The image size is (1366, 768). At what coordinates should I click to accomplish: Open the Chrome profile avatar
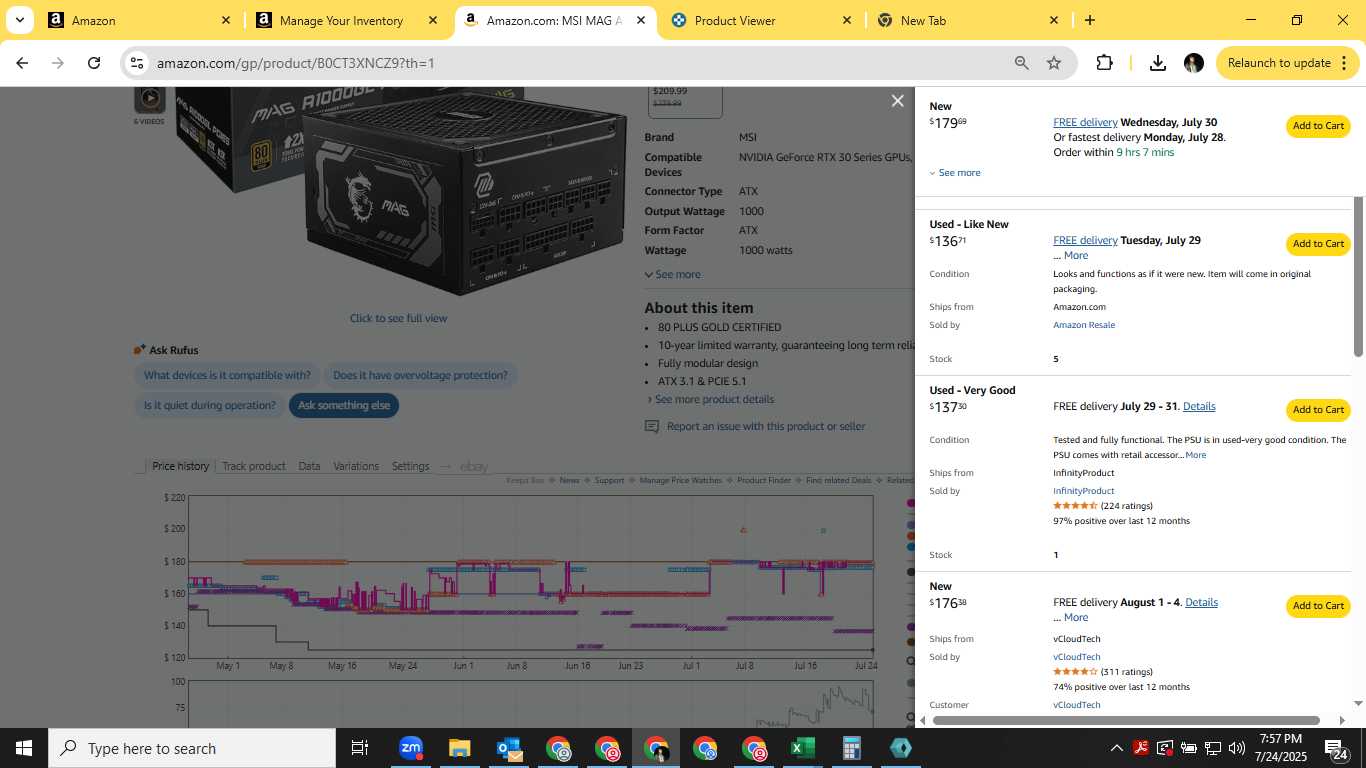pos(1193,63)
